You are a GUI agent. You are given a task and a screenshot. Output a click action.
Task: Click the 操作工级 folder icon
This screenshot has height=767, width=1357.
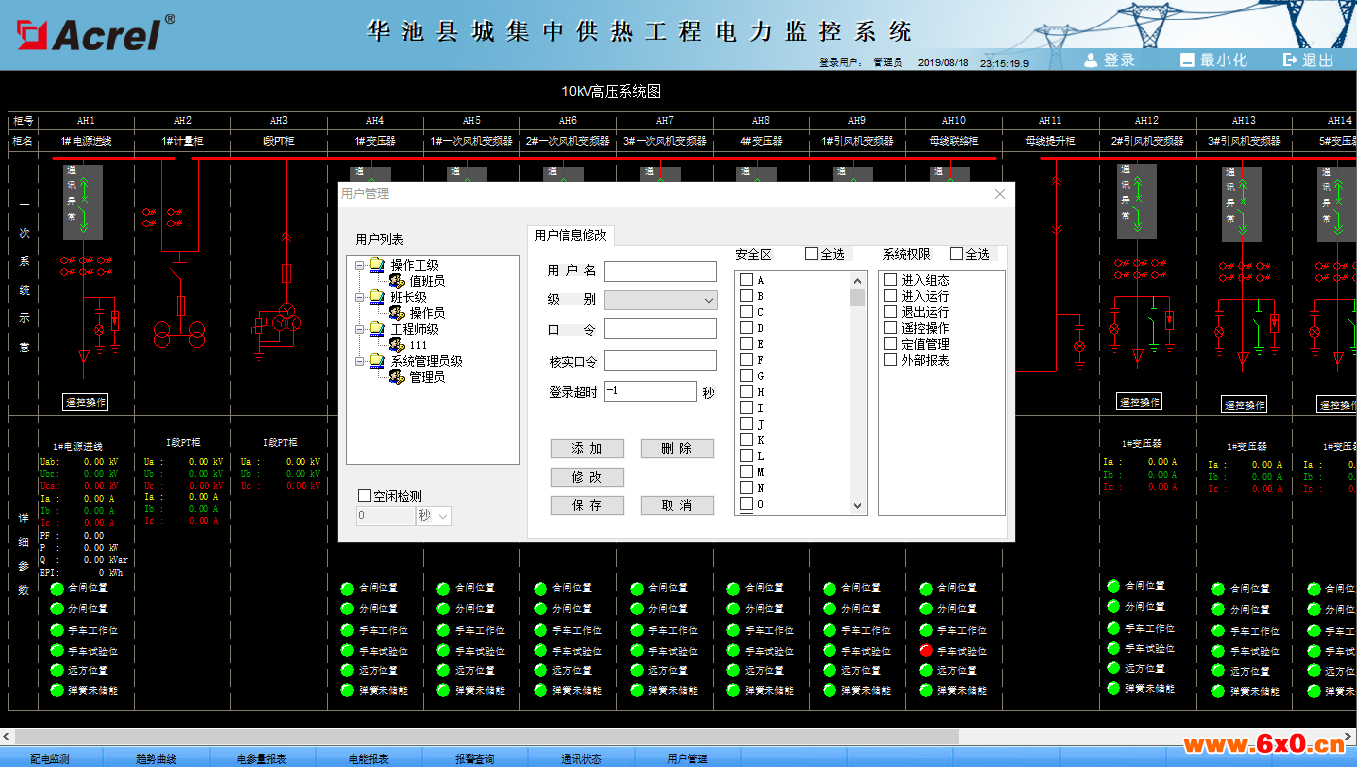pyautogui.click(x=377, y=265)
